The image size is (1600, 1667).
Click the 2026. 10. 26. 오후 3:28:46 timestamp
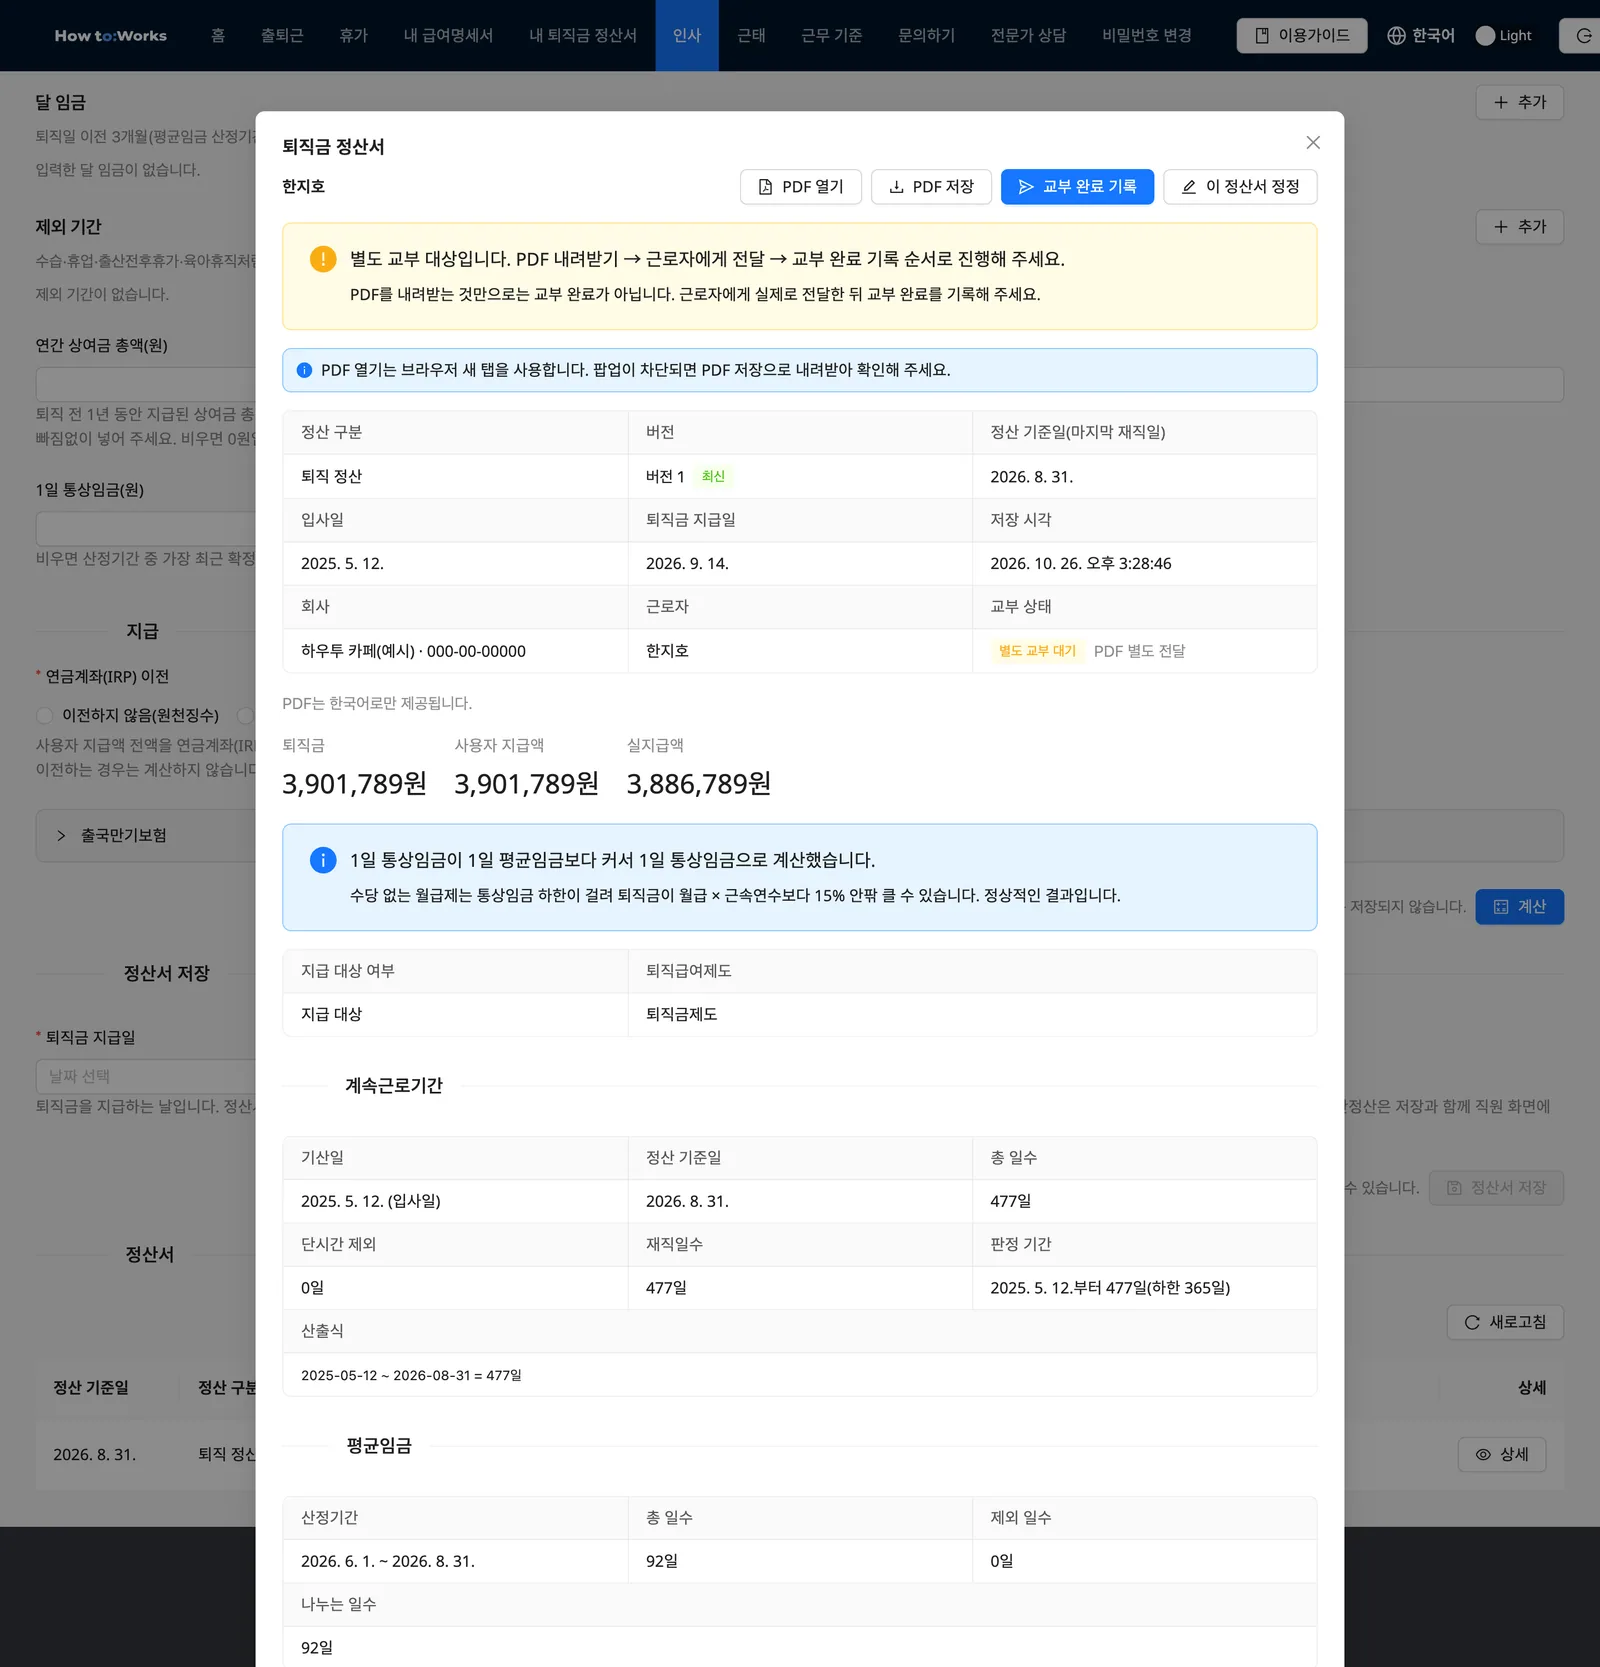click(1080, 564)
